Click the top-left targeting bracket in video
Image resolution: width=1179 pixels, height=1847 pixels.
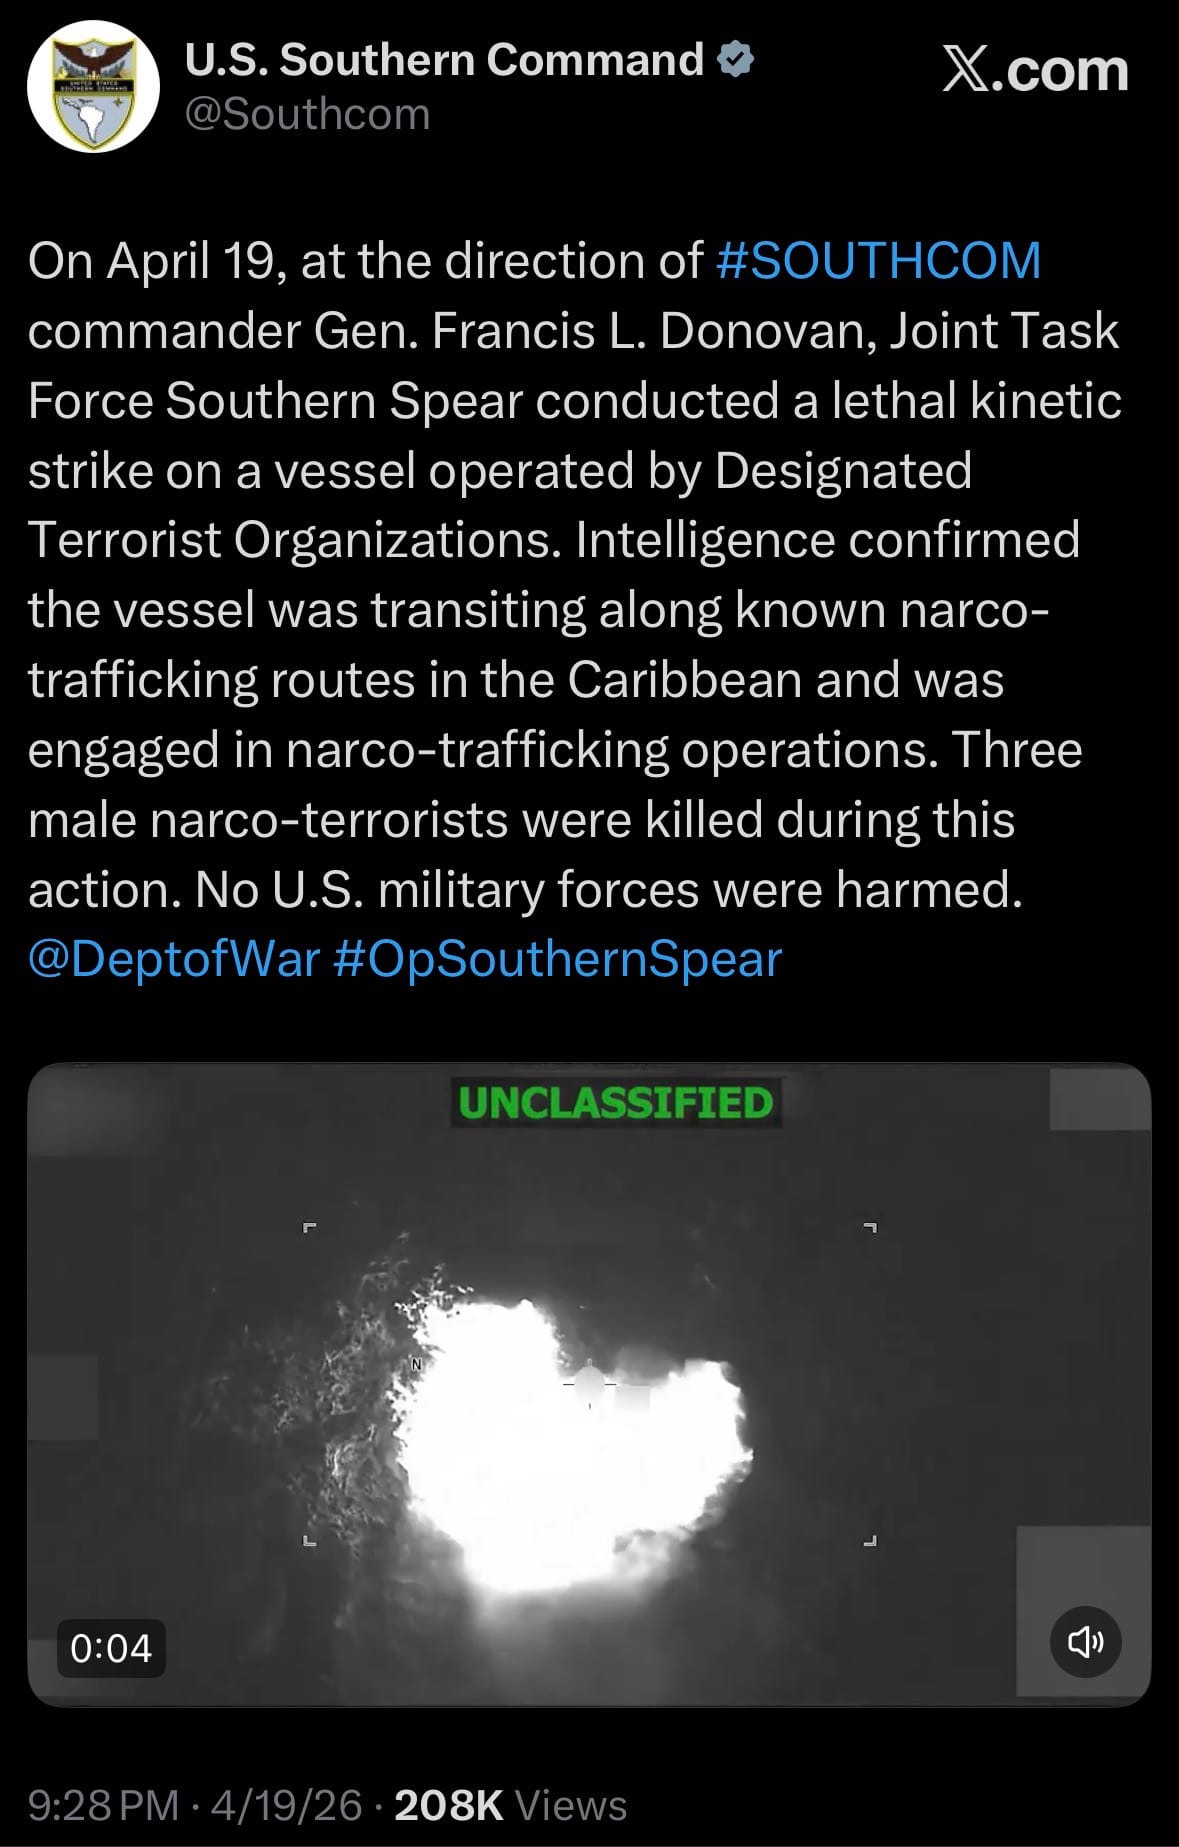(x=309, y=1227)
